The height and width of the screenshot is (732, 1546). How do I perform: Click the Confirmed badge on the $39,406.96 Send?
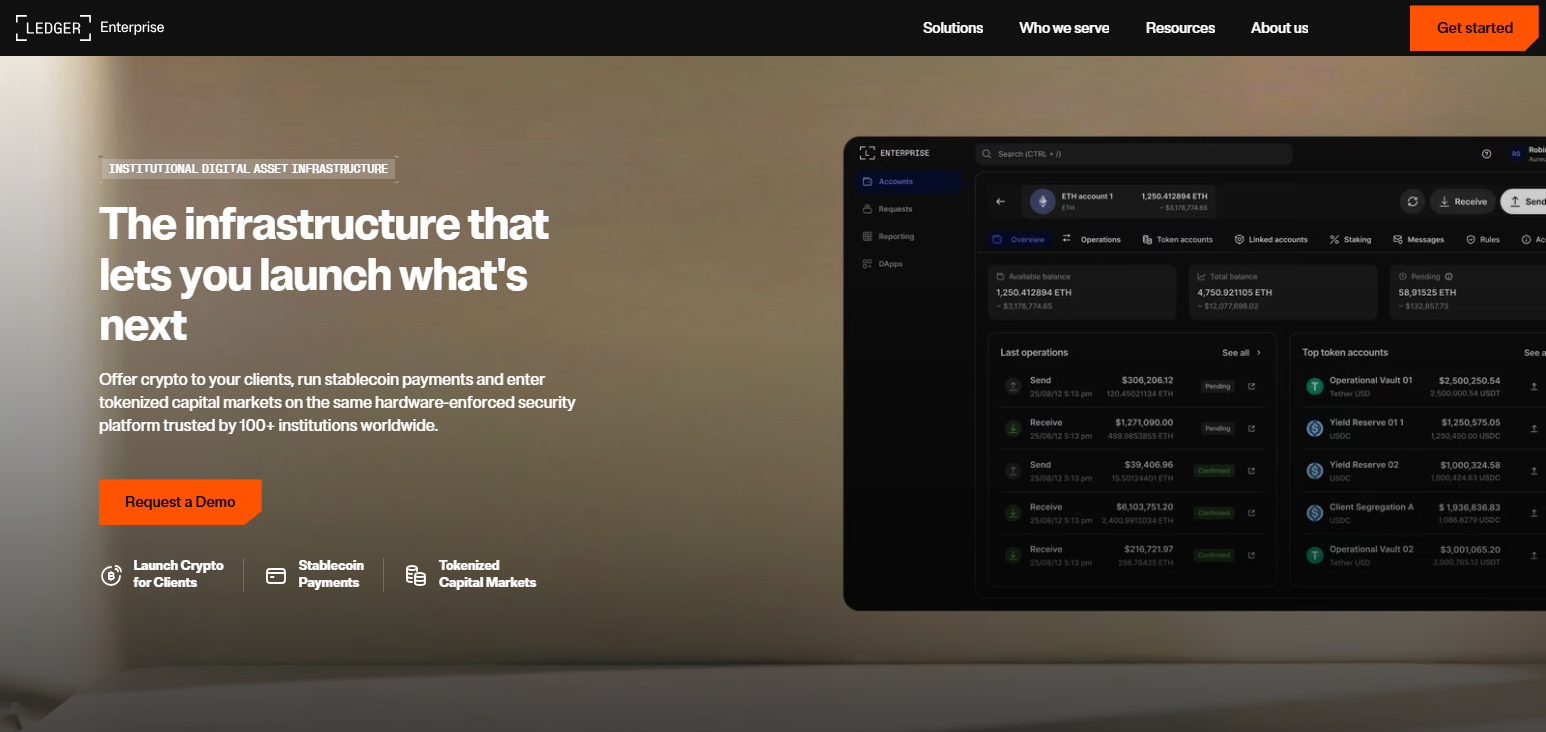[1214, 470]
